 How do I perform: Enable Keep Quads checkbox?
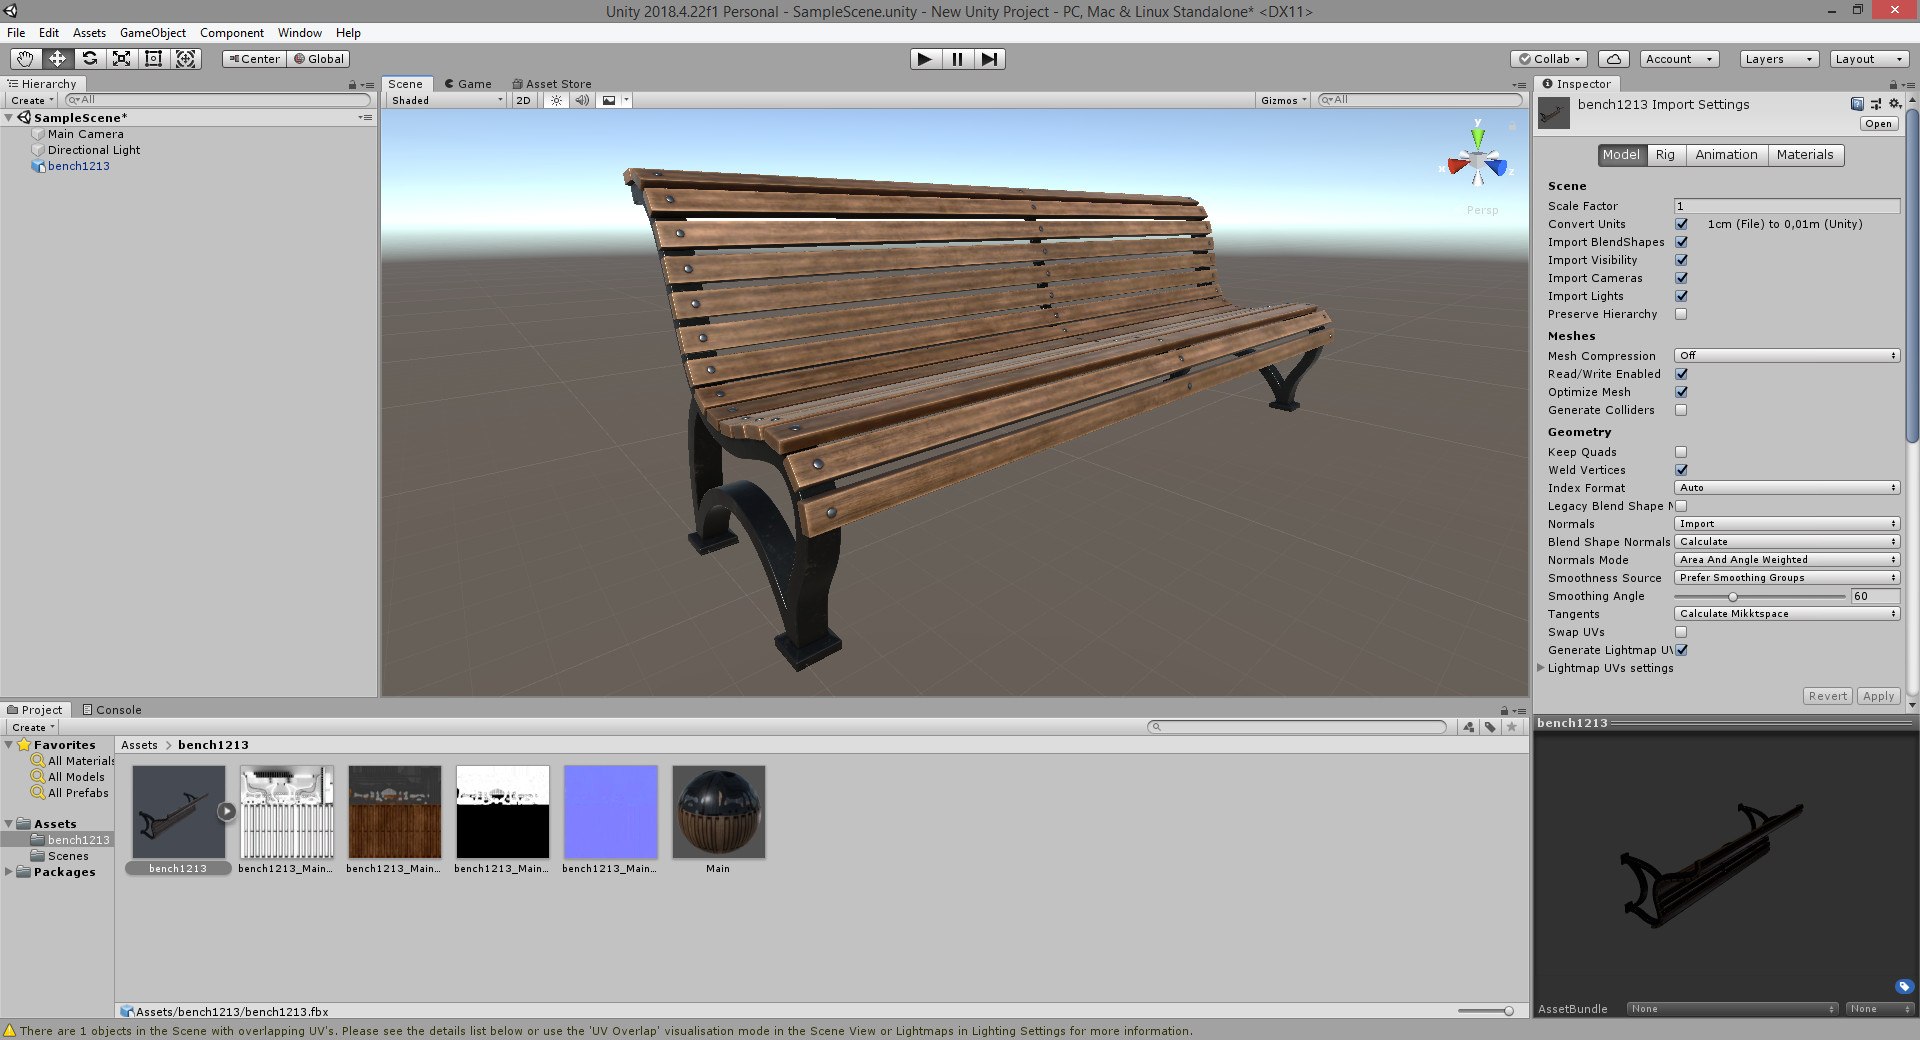[1681, 452]
